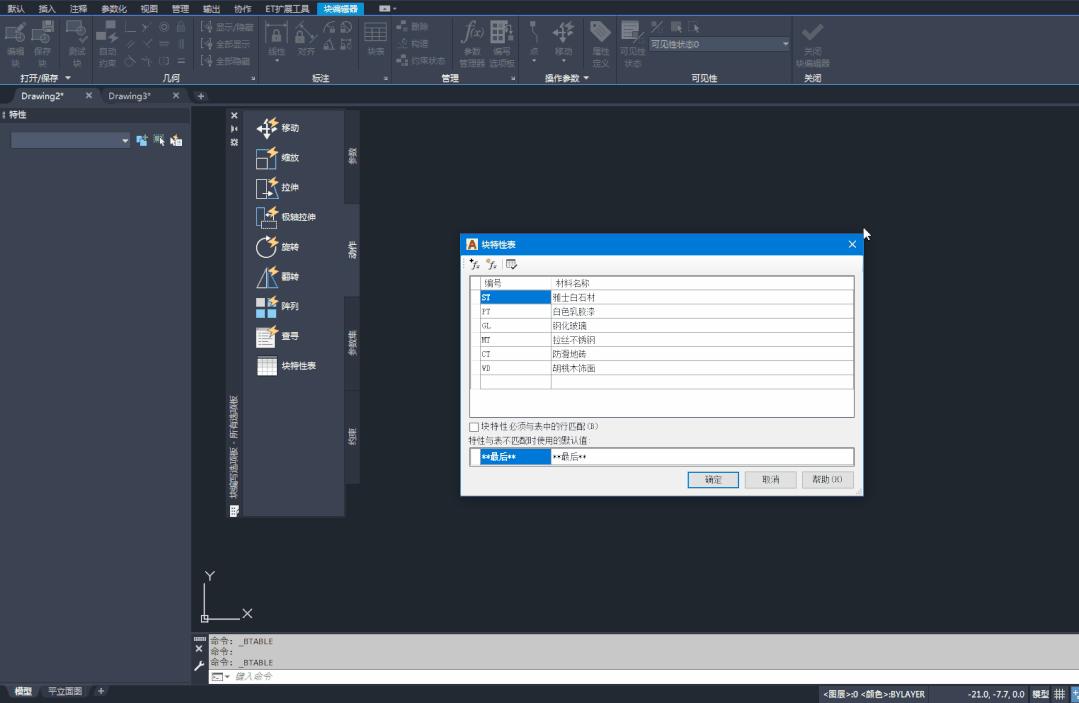Click the add properties fx icon in dialog

(475, 264)
